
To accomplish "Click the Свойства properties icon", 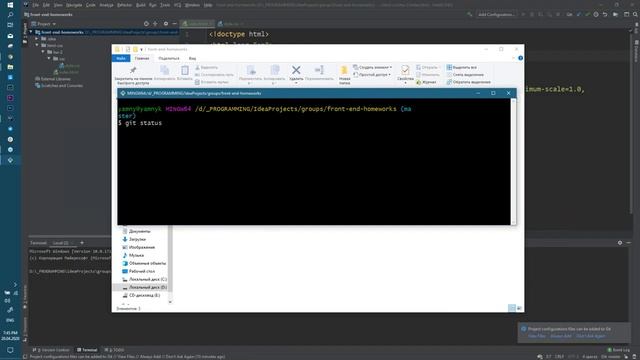I will point(405,70).
